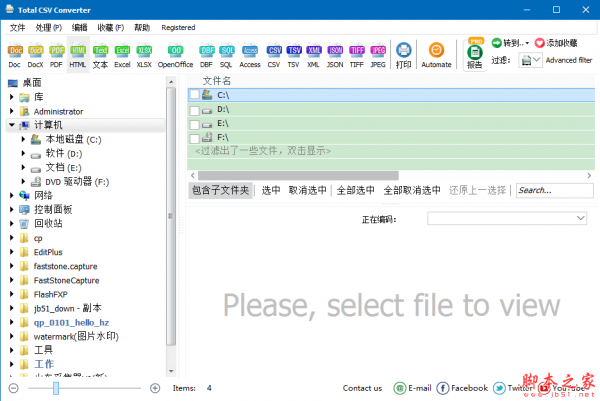Tick the checkbox for F:\
Image resolution: width=600 pixels, height=401 pixels.
194,138
